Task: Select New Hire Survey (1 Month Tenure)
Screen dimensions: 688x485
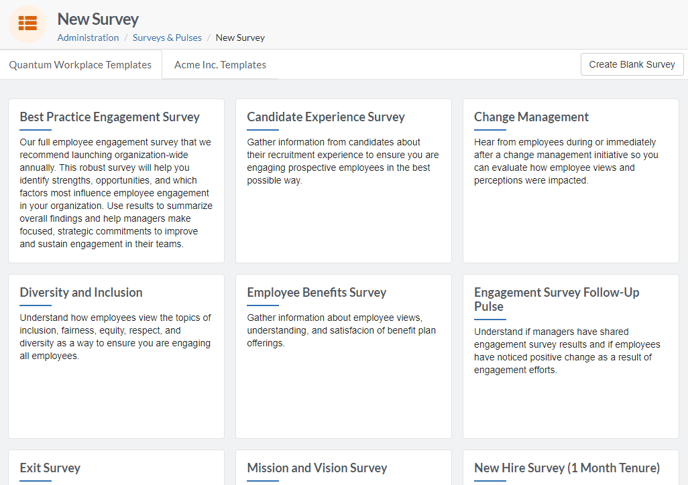Action: point(571,468)
